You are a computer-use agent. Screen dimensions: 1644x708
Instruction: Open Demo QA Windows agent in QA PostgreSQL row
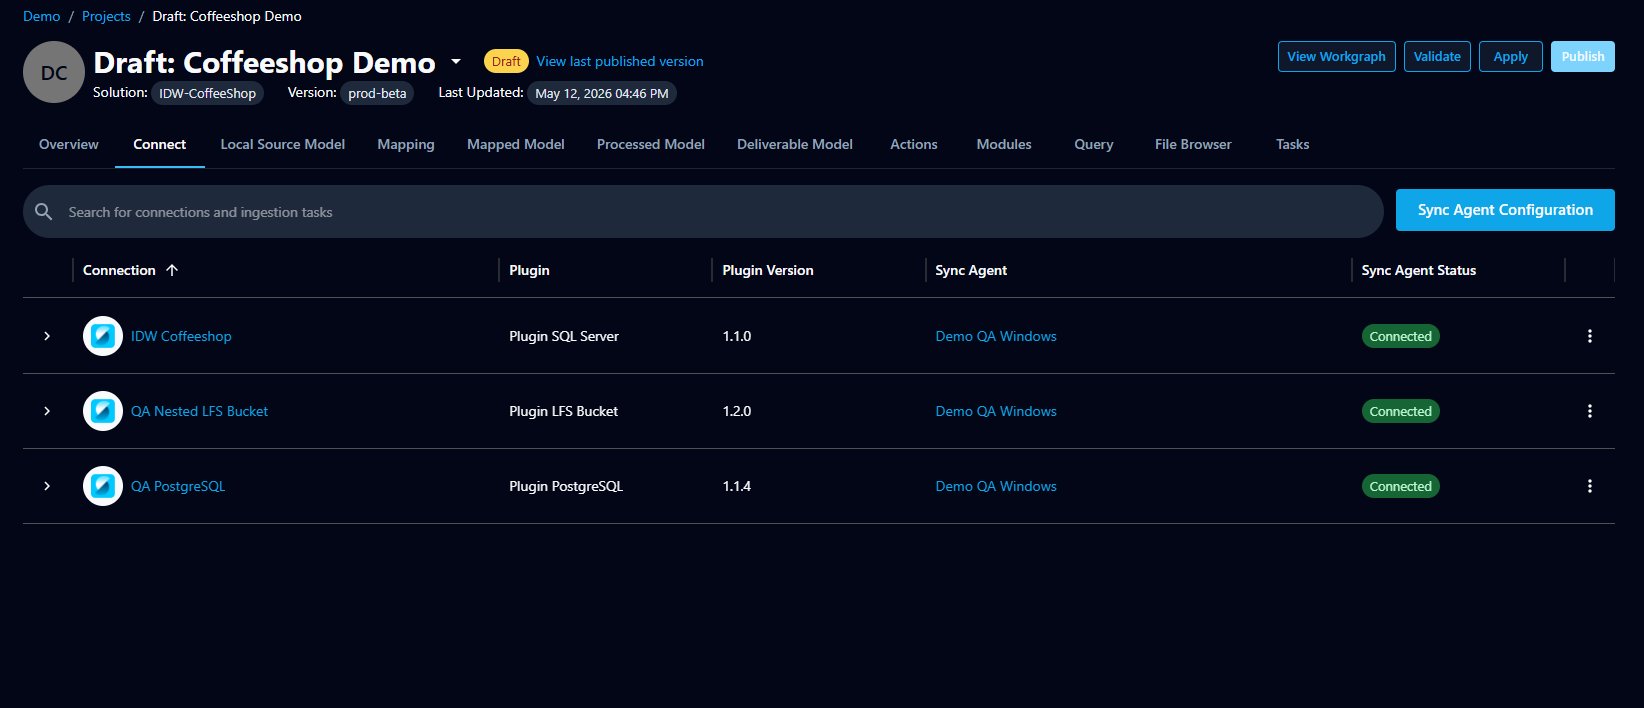(996, 486)
